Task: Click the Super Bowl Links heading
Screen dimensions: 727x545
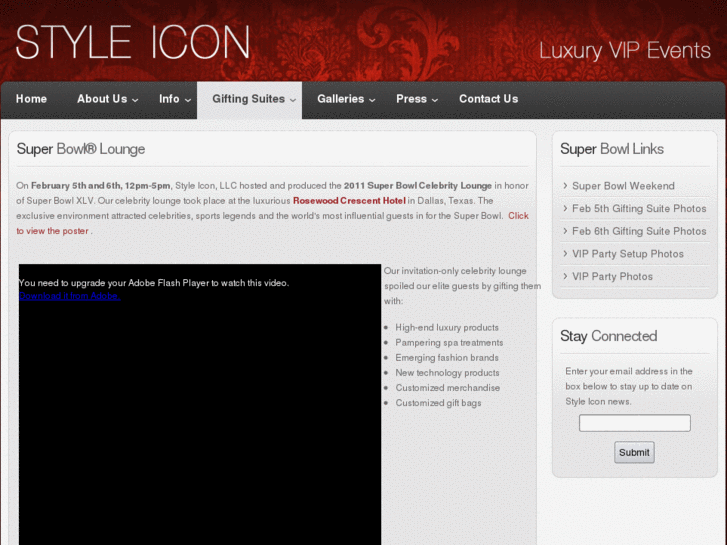Action: pos(612,149)
